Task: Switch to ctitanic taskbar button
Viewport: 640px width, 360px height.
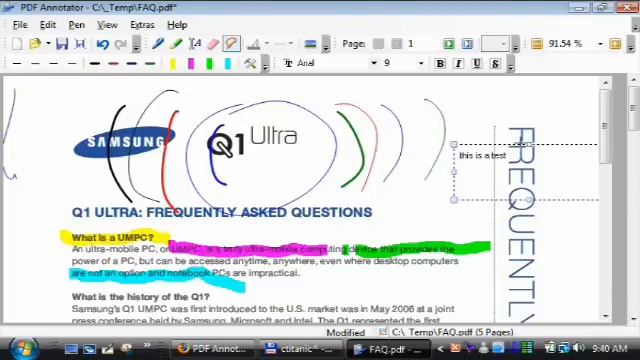Action: 300,349
